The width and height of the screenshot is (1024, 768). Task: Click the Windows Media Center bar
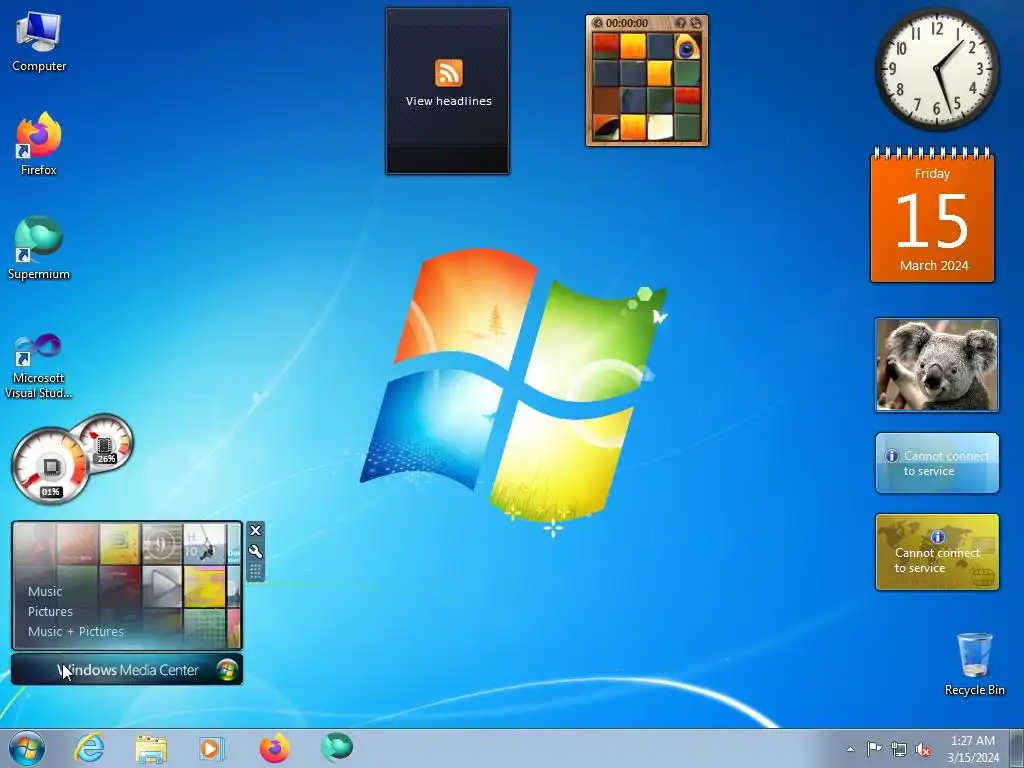pos(127,669)
